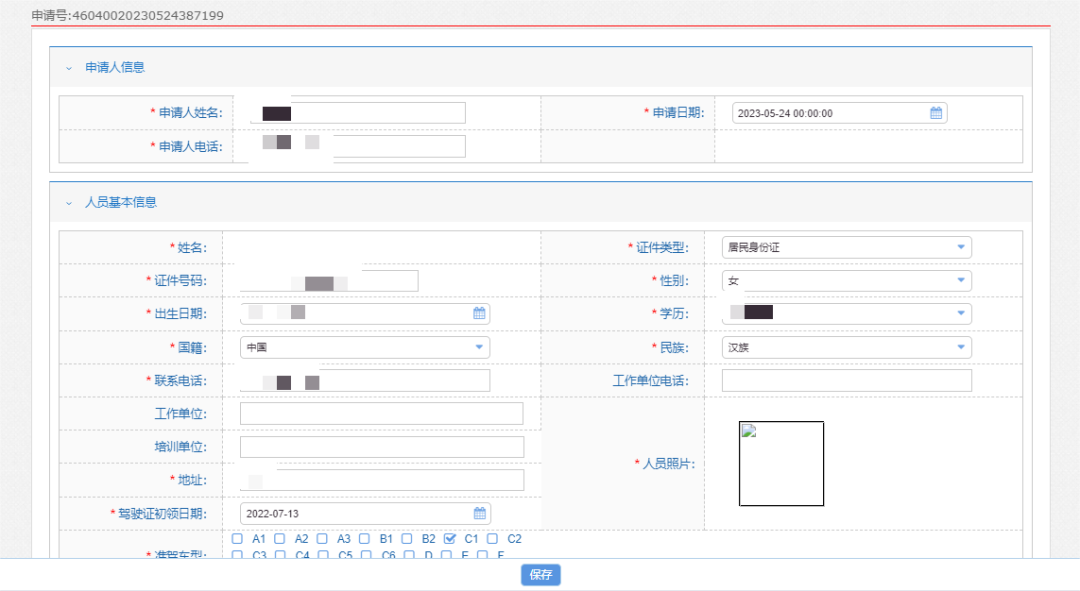Expand the 学历 dropdown

960,314
